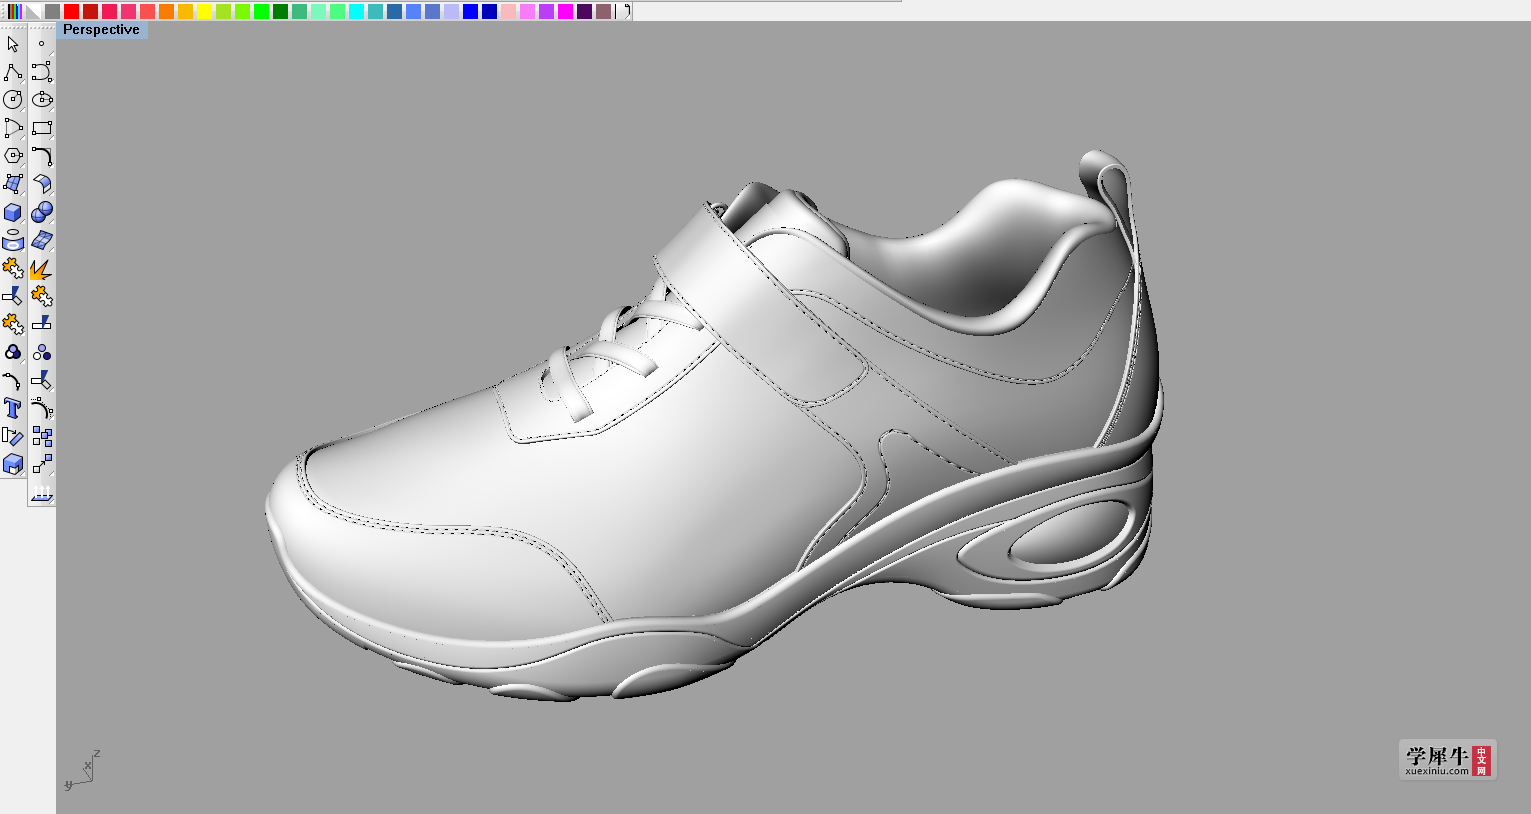Select the blue letter T Text tool
Image resolution: width=1531 pixels, height=814 pixels.
13,408
